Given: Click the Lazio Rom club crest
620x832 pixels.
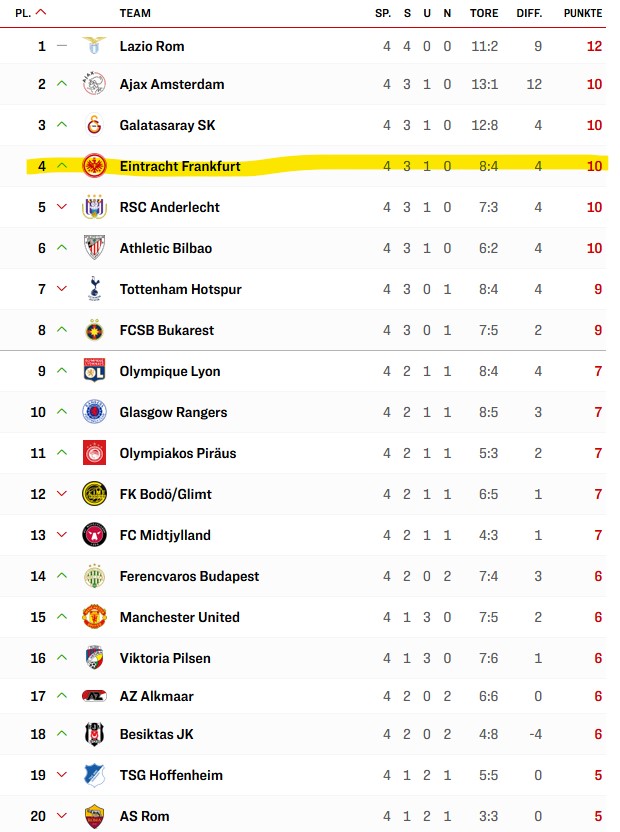Looking at the screenshot, I should [94, 46].
